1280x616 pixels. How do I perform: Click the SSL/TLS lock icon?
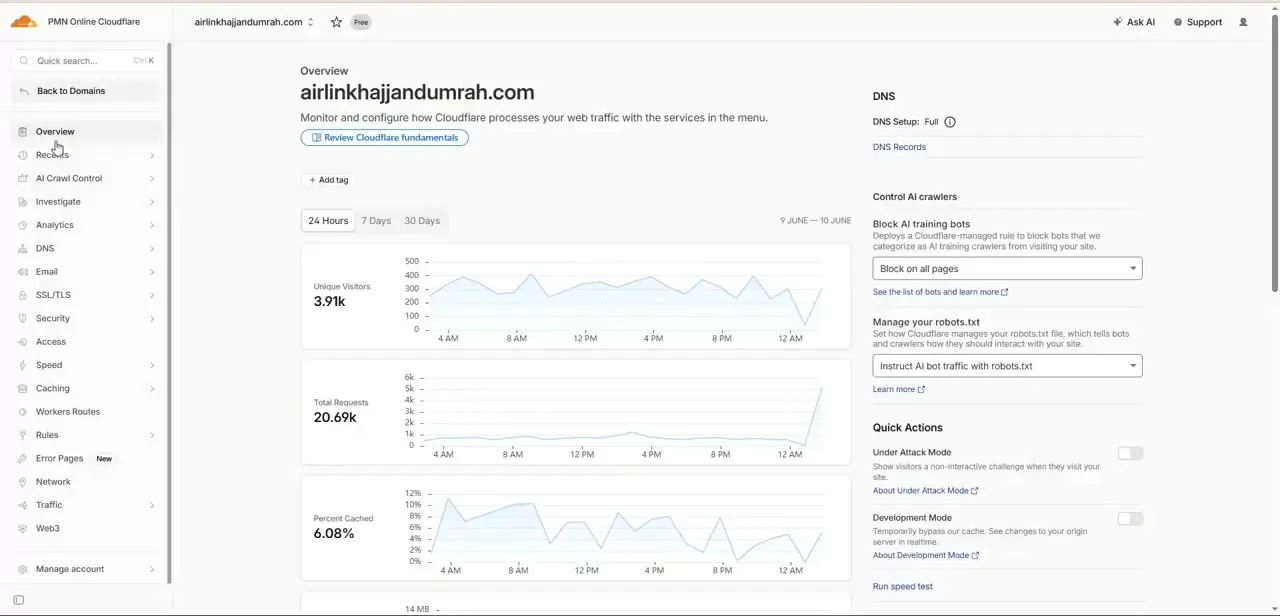tap(22, 295)
